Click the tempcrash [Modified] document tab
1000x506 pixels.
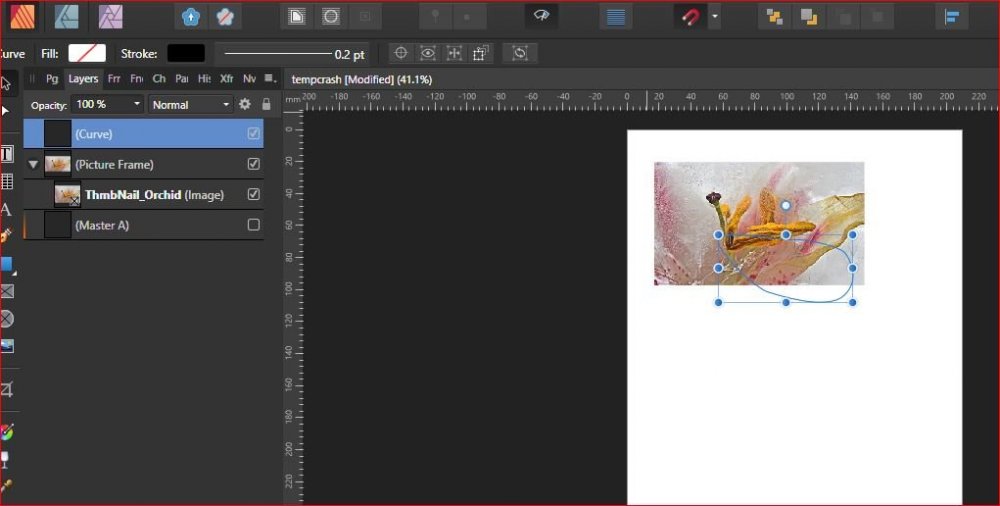(x=362, y=80)
